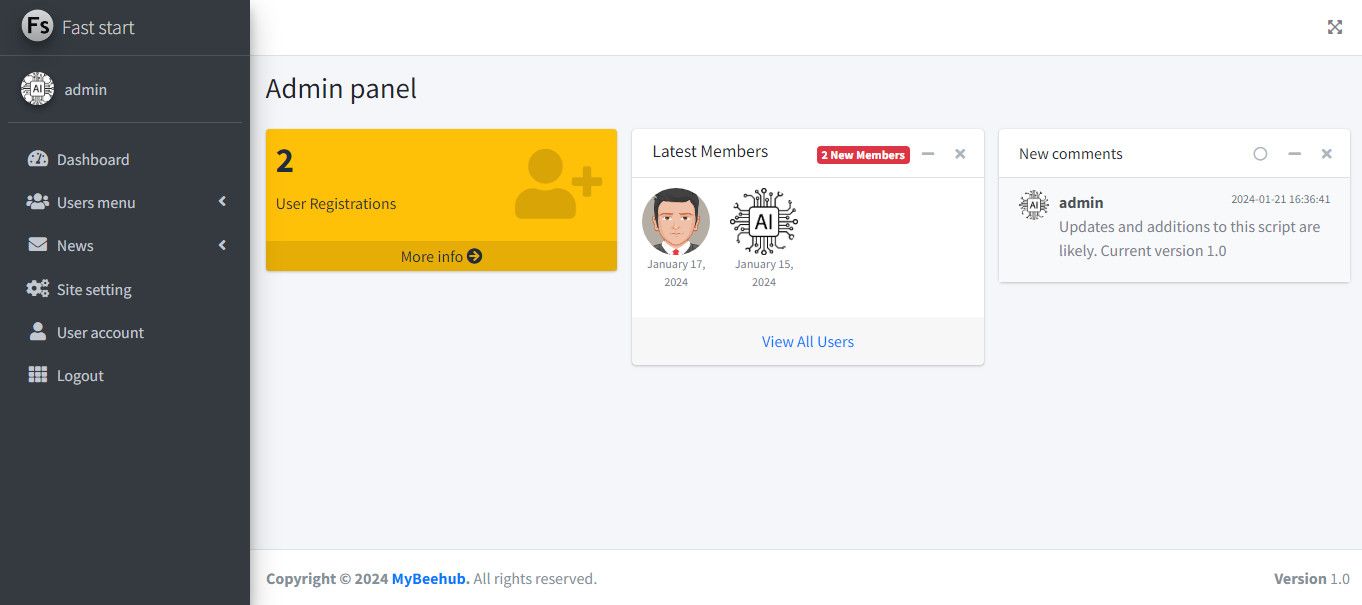Screen dimensions: 1362x605
Task: Close the Latest Members card
Action: pyautogui.click(x=960, y=154)
